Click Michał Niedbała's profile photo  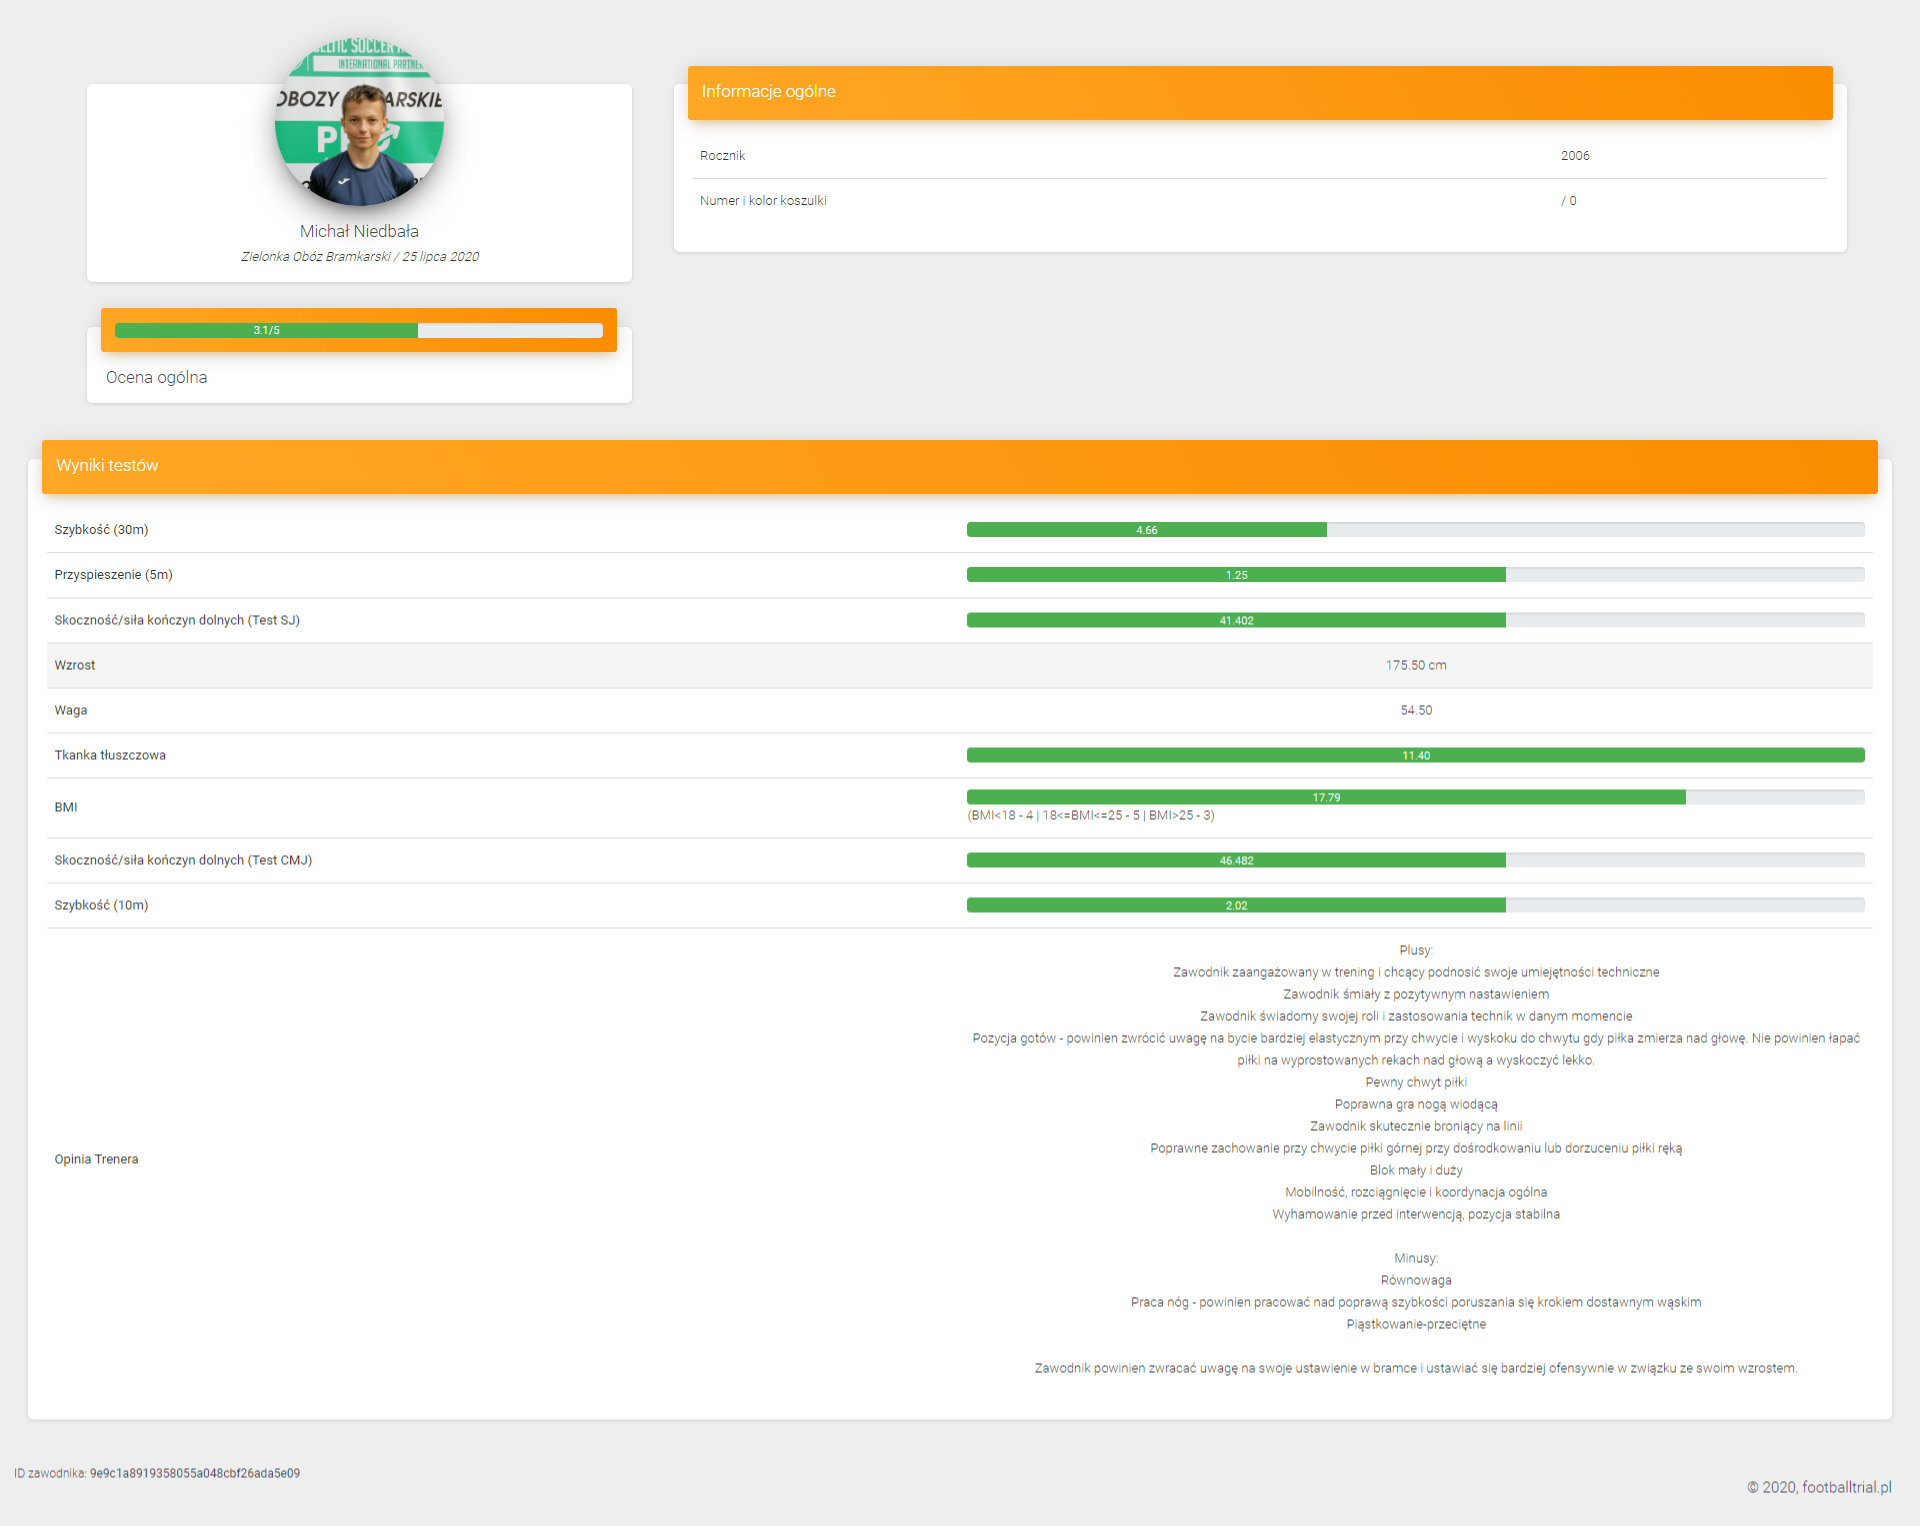click(x=359, y=121)
